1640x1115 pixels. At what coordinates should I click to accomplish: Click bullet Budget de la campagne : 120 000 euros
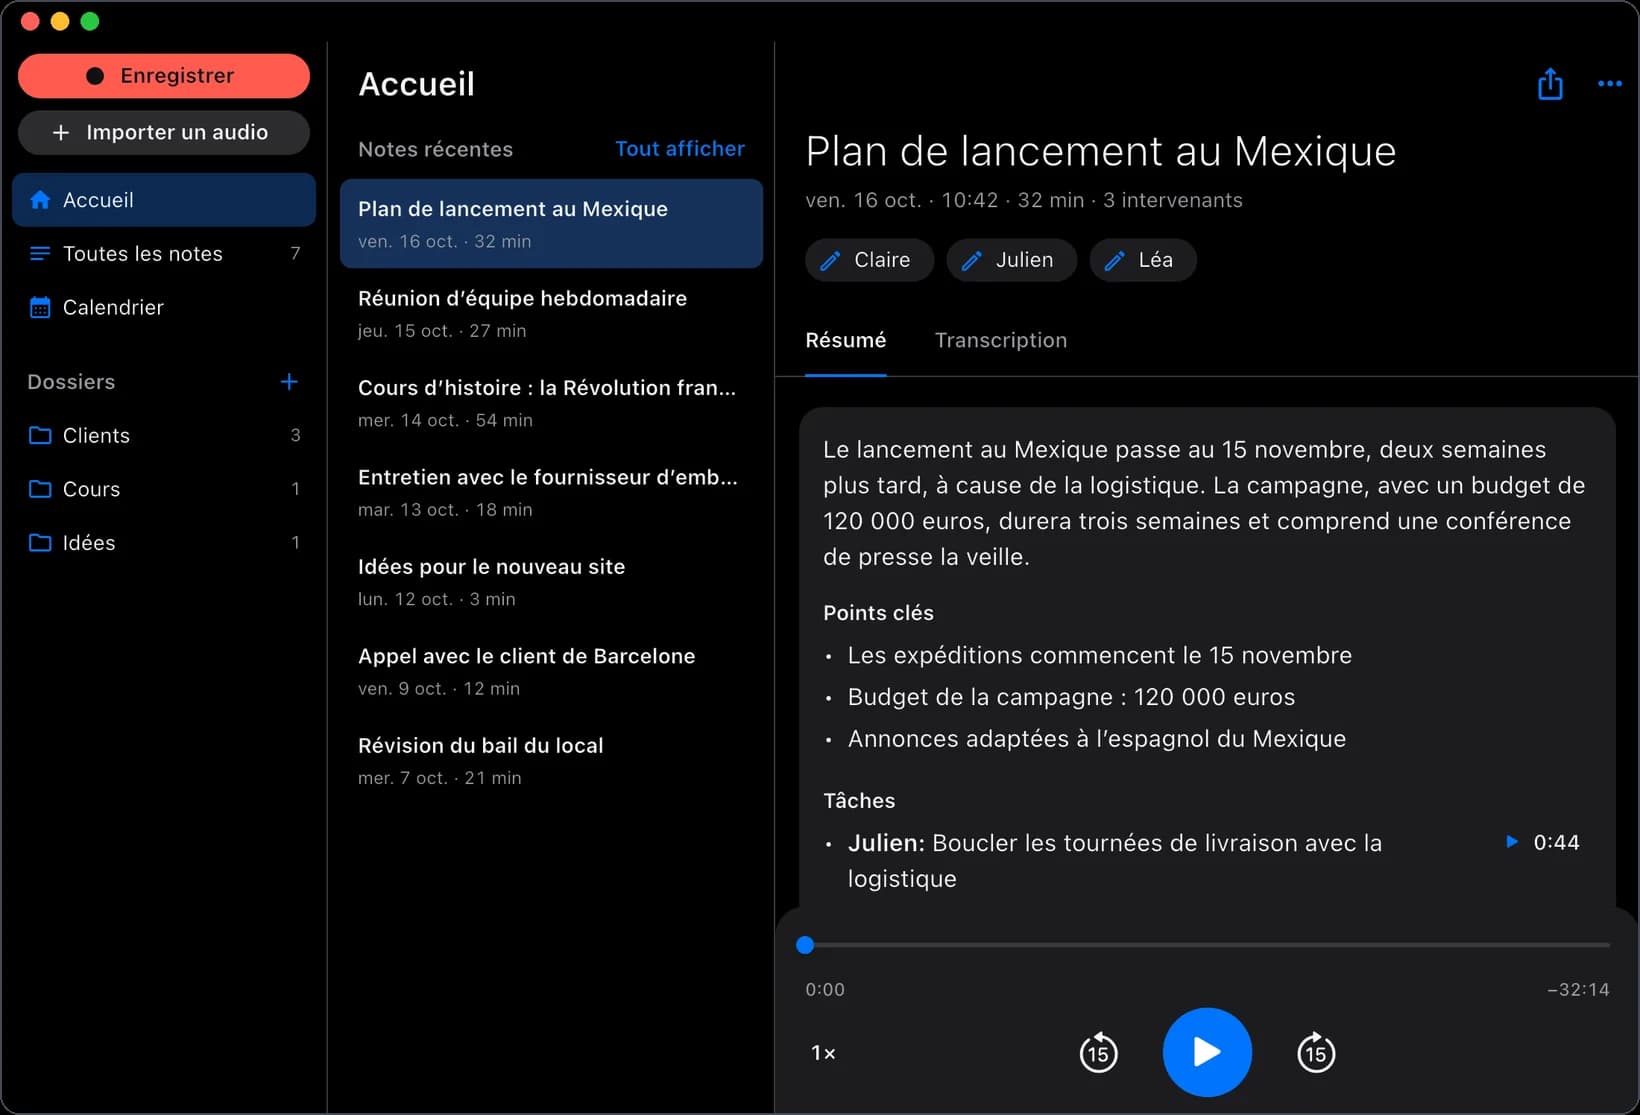[1071, 697]
